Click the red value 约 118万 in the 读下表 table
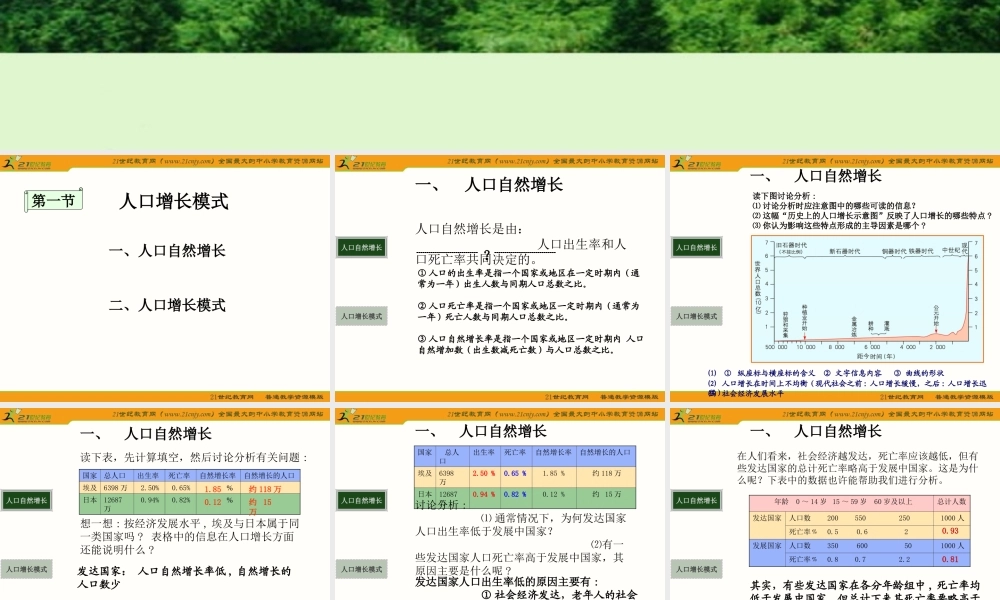The width and height of the screenshot is (1000, 600). click(265, 488)
